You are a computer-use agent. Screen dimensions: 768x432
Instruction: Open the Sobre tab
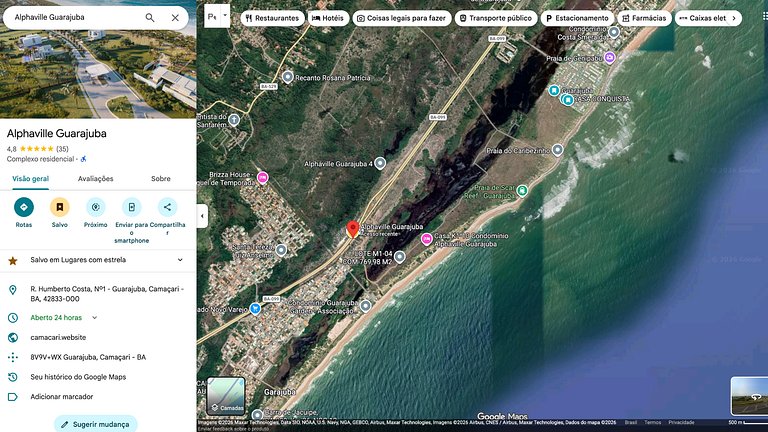(161, 179)
